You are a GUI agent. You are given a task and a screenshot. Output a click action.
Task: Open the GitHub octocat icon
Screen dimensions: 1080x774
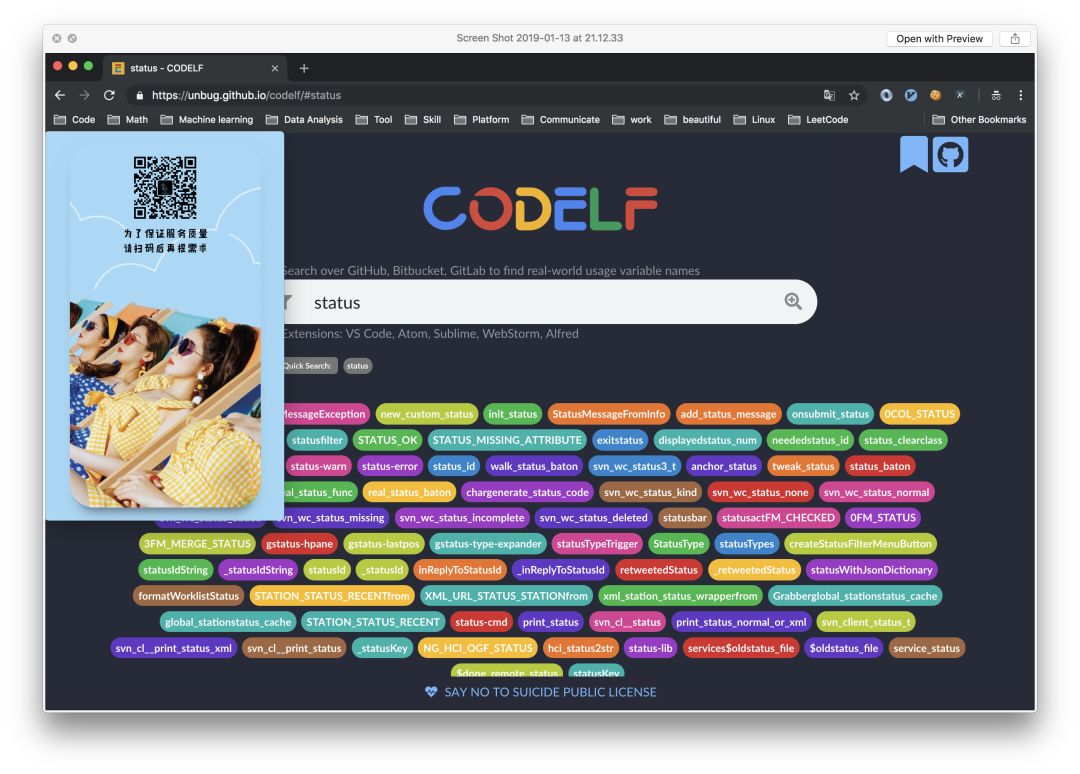pos(951,154)
